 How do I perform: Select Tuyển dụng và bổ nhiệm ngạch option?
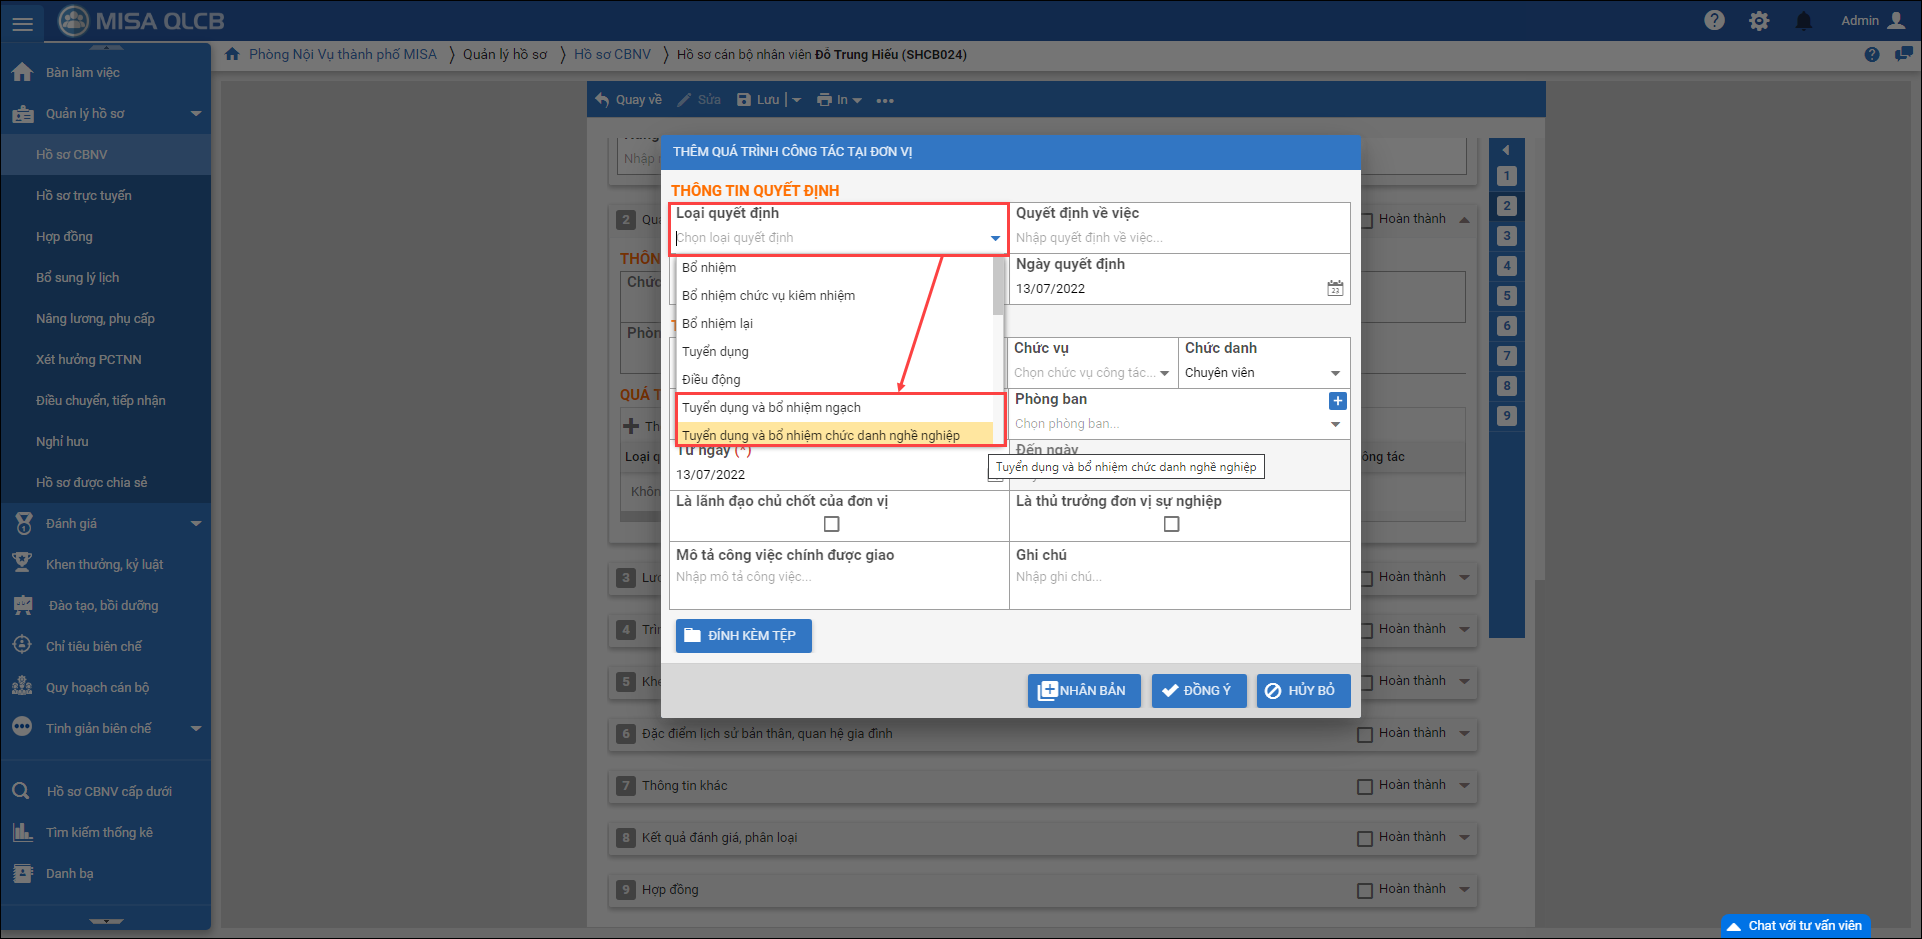(771, 408)
